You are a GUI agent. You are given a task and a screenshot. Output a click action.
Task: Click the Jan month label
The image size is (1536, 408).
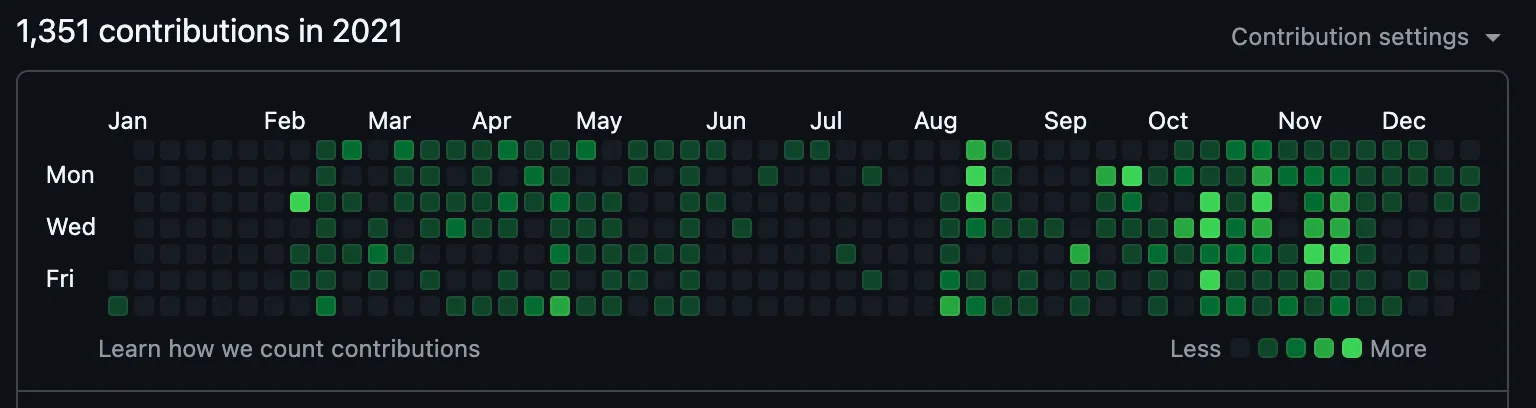(x=127, y=121)
